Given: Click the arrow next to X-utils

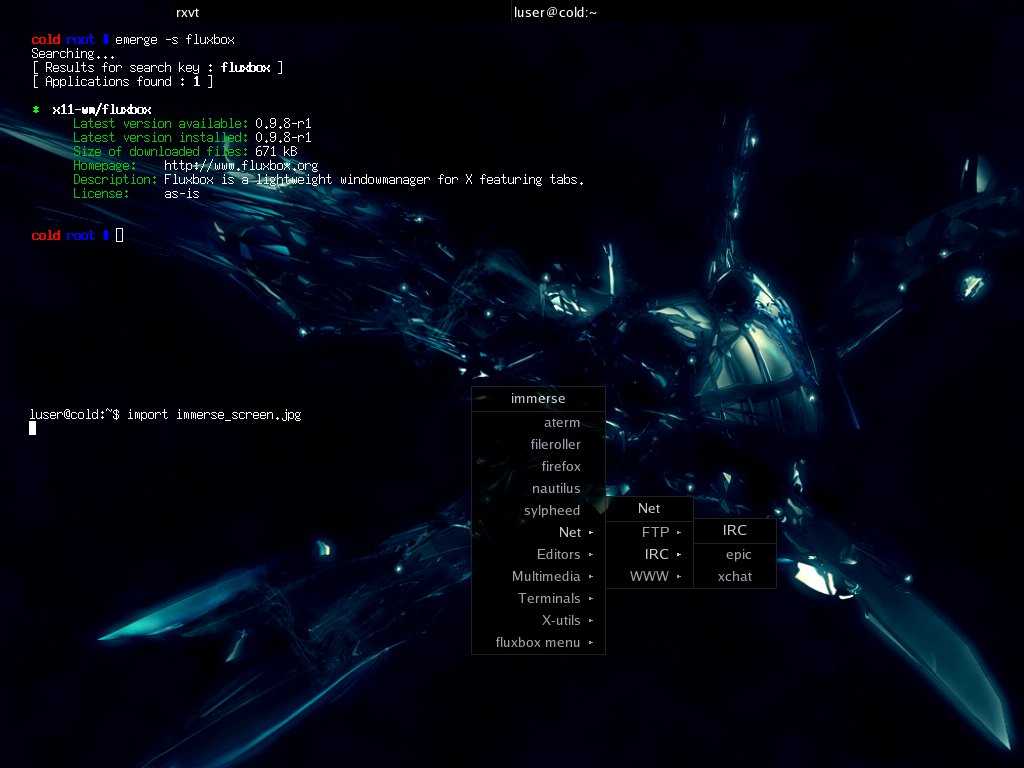Looking at the screenshot, I should click(x=591, y=620).
